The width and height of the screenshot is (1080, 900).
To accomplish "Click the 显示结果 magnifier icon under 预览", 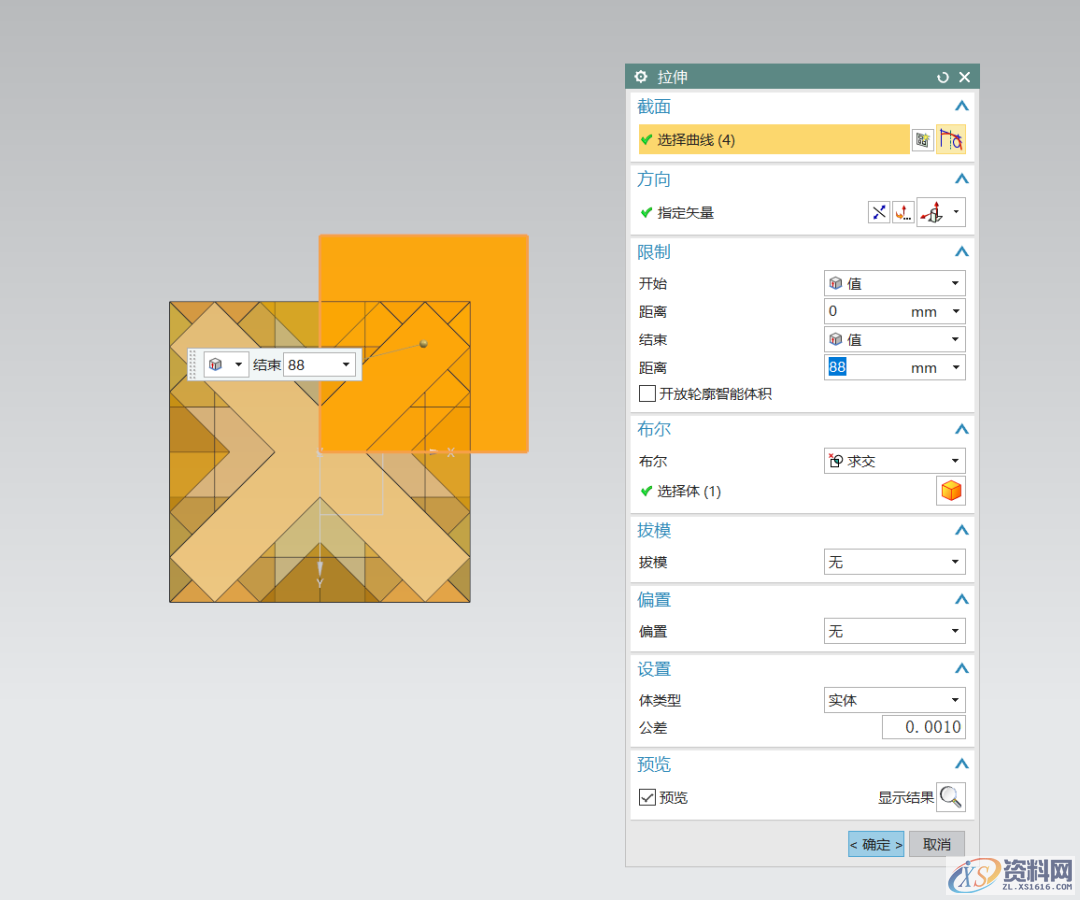I will (x=951, y=797).
